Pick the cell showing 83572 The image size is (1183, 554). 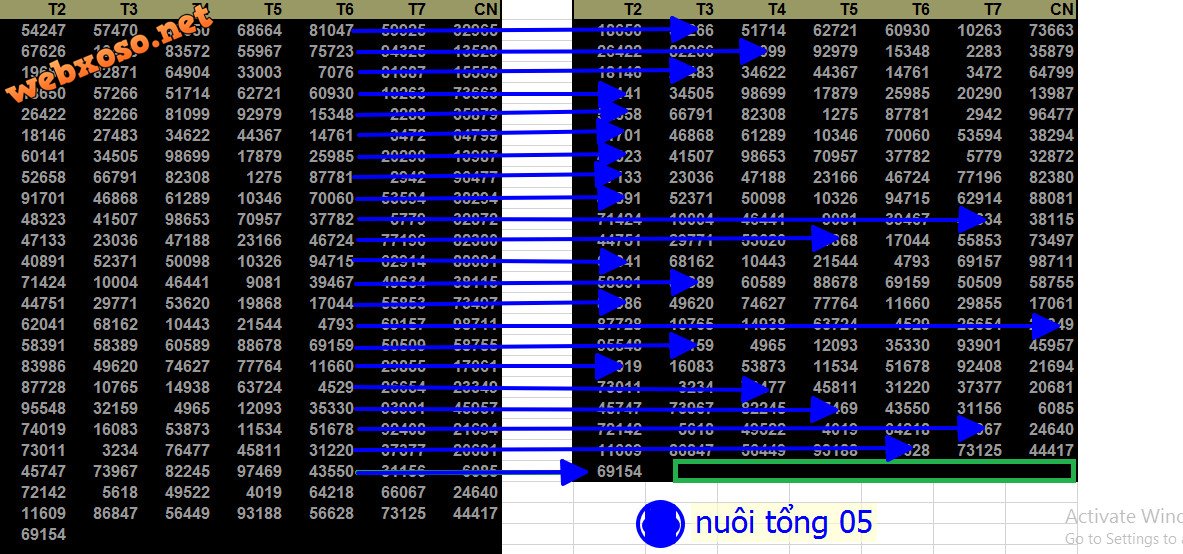187,52
